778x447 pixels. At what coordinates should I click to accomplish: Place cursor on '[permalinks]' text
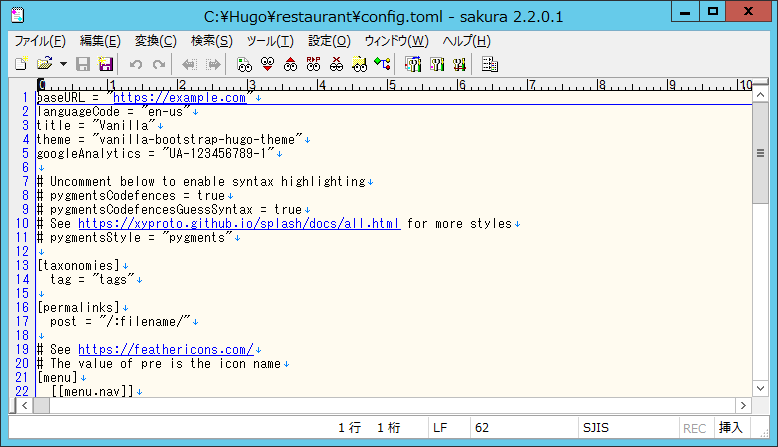[x=78, y=308]
